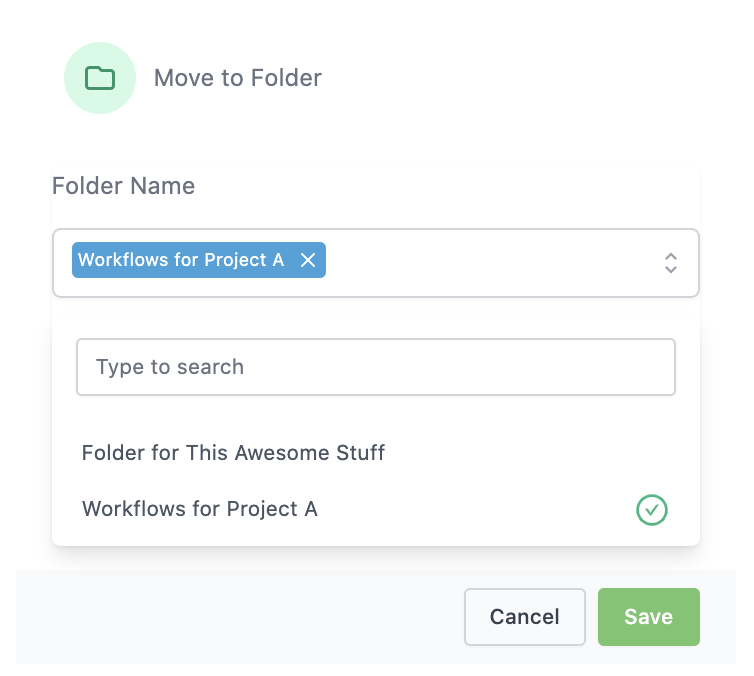Click the X icon on the selected folder tag

pyautogui.click(x=308, y=260)
